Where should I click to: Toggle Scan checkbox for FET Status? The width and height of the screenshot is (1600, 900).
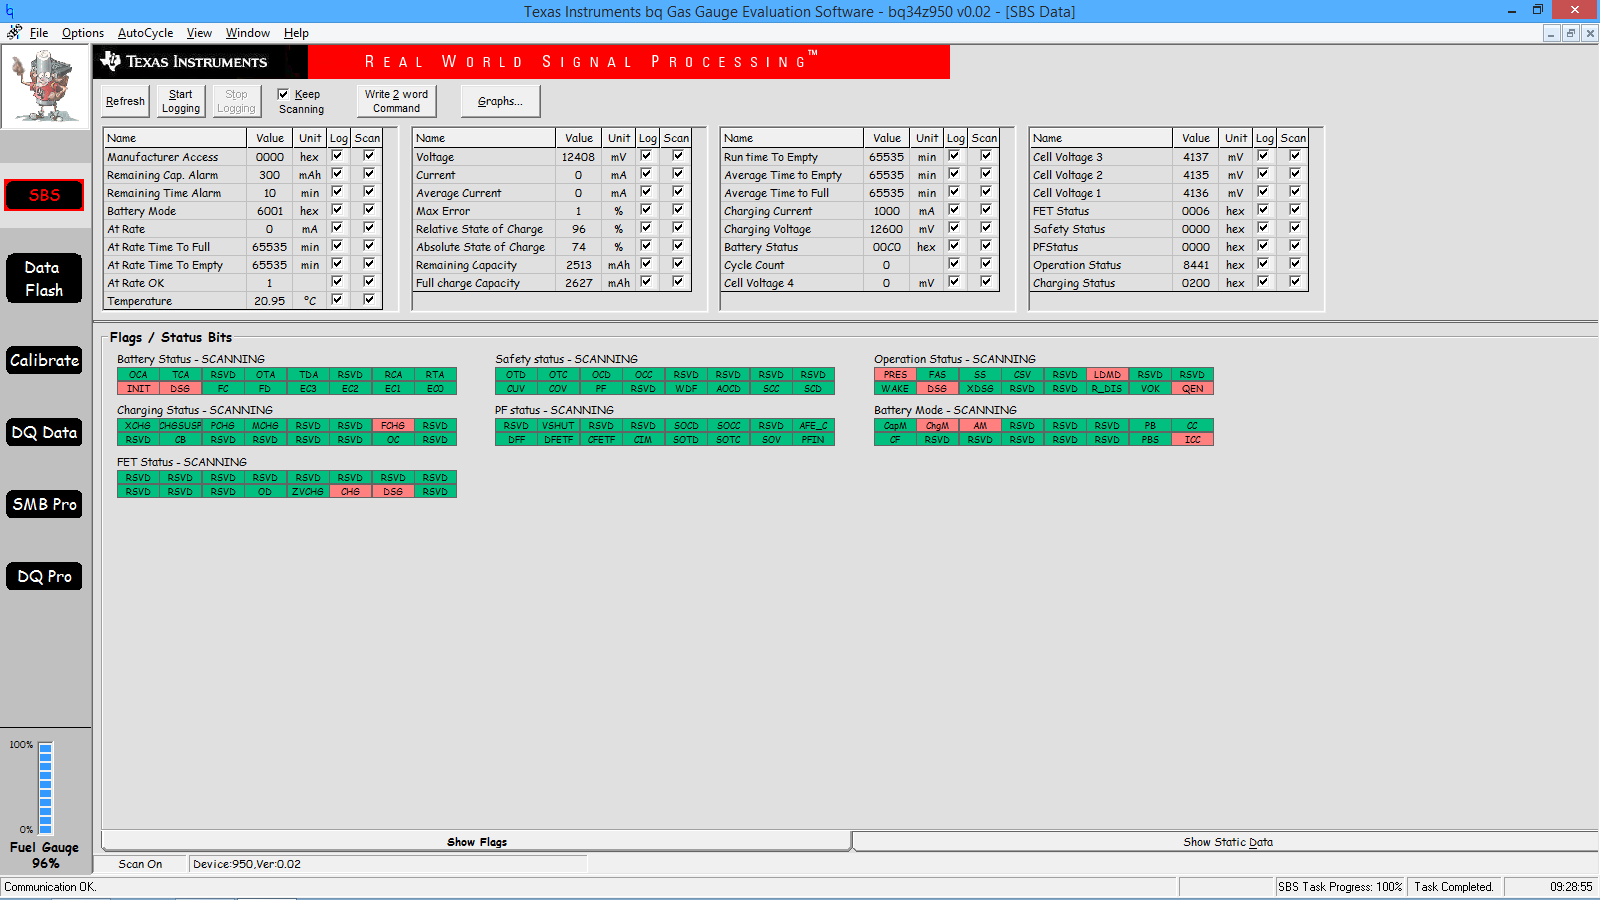[x=1295, y=210]
